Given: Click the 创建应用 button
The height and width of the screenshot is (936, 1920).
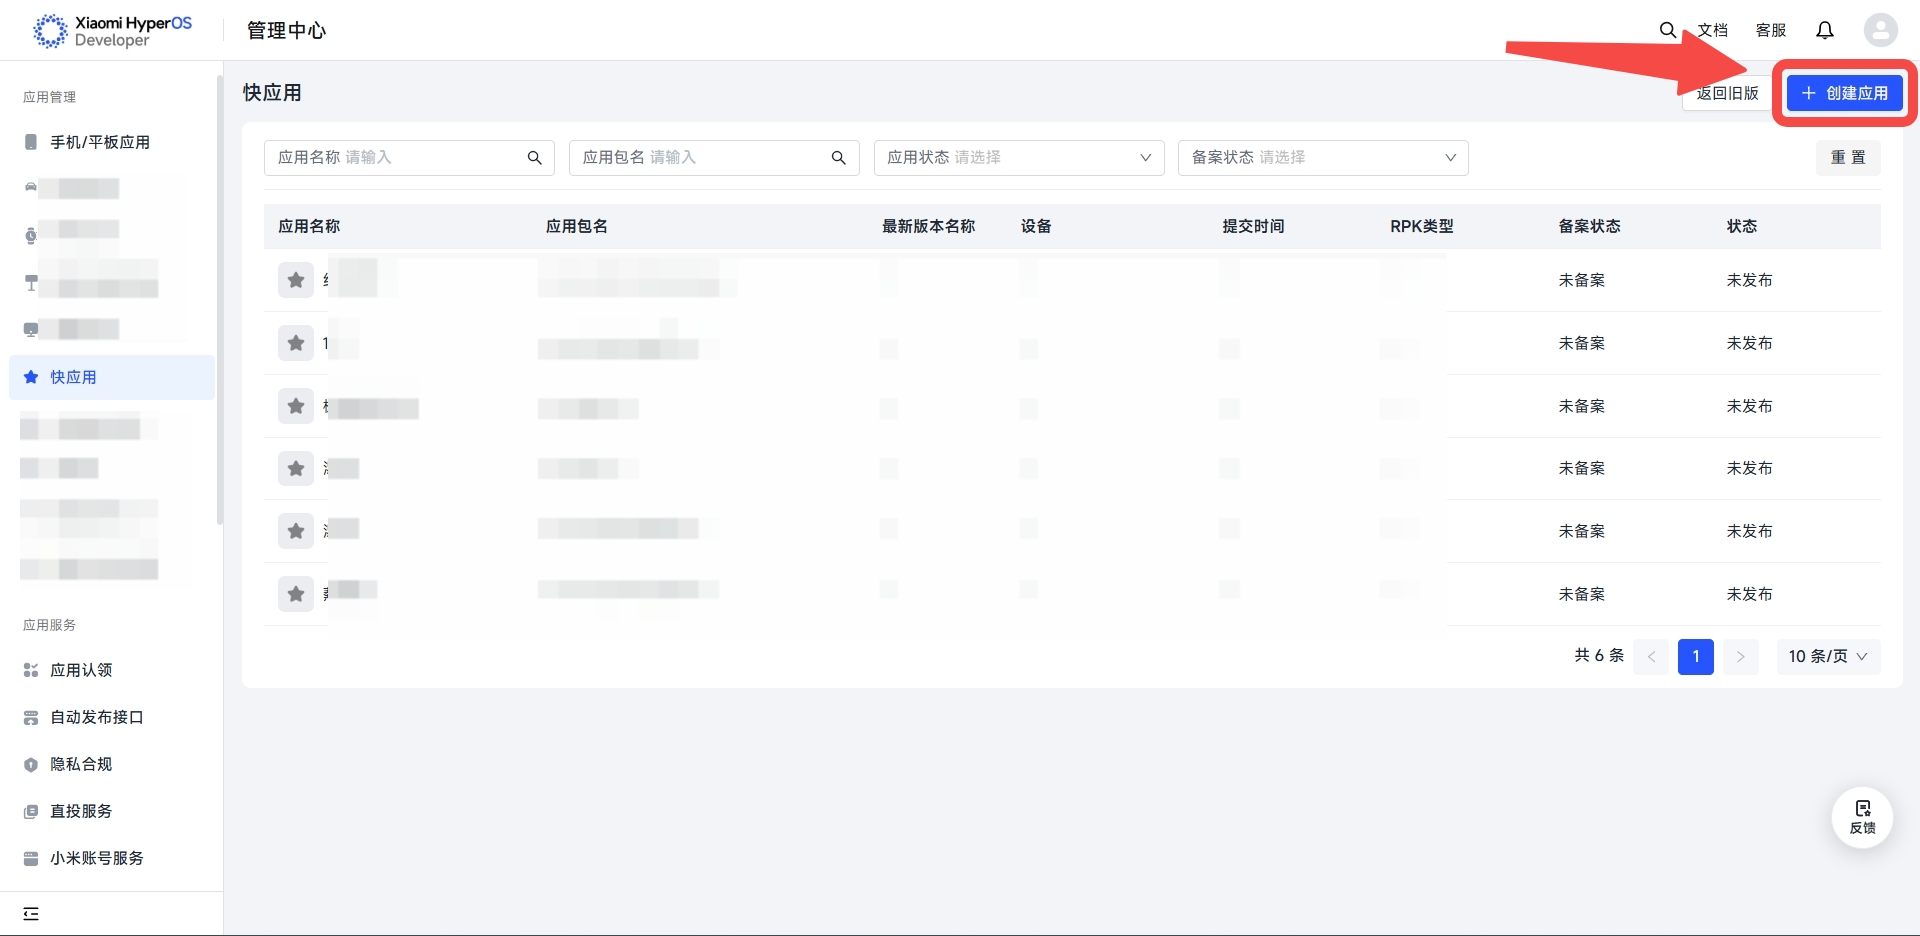Looking at the screenshot, I should point(1844,93).
